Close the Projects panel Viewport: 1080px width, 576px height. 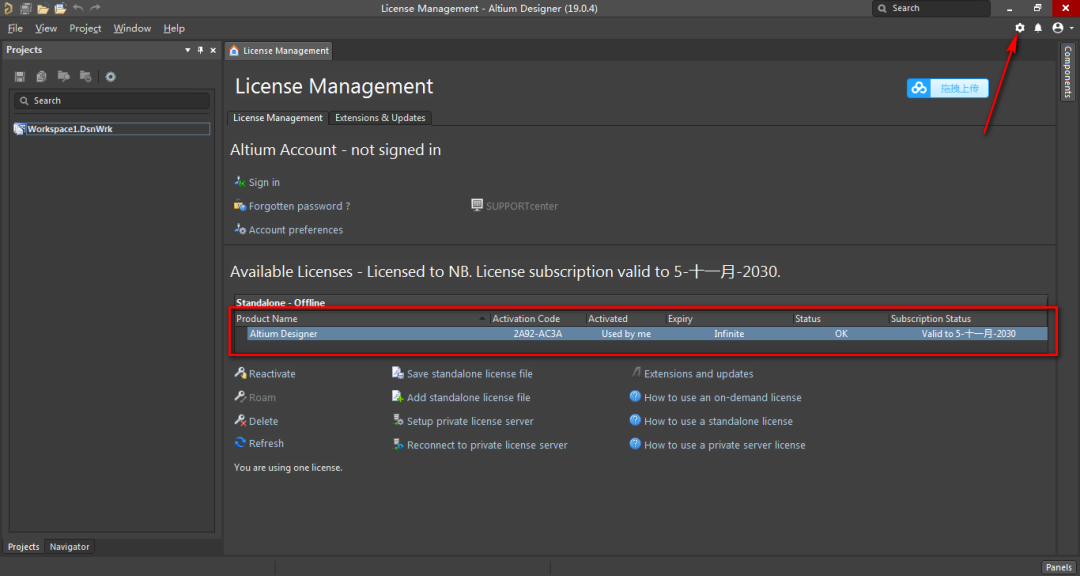pos(213,50)
